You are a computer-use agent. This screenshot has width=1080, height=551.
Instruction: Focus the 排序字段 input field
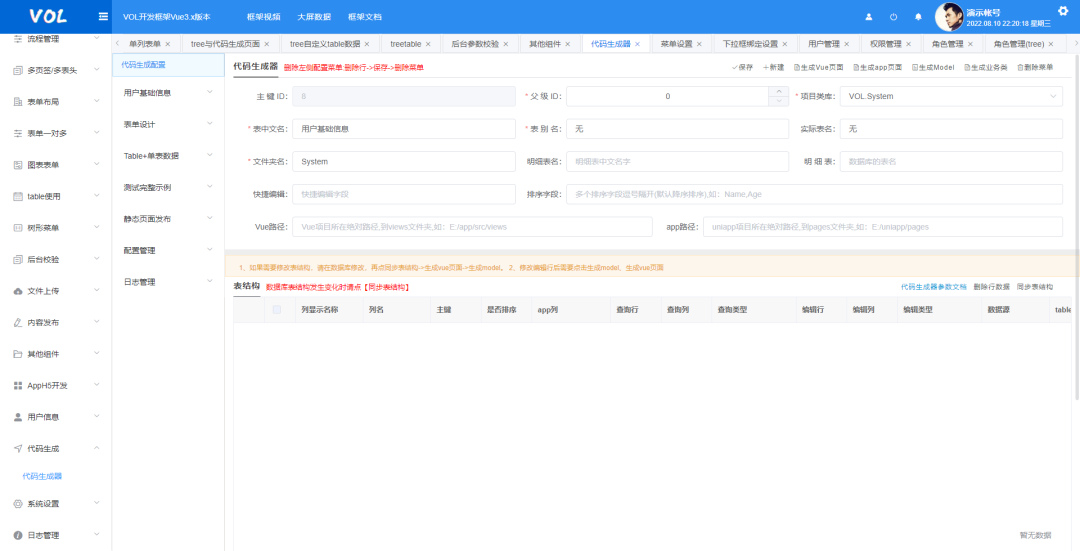814,194
